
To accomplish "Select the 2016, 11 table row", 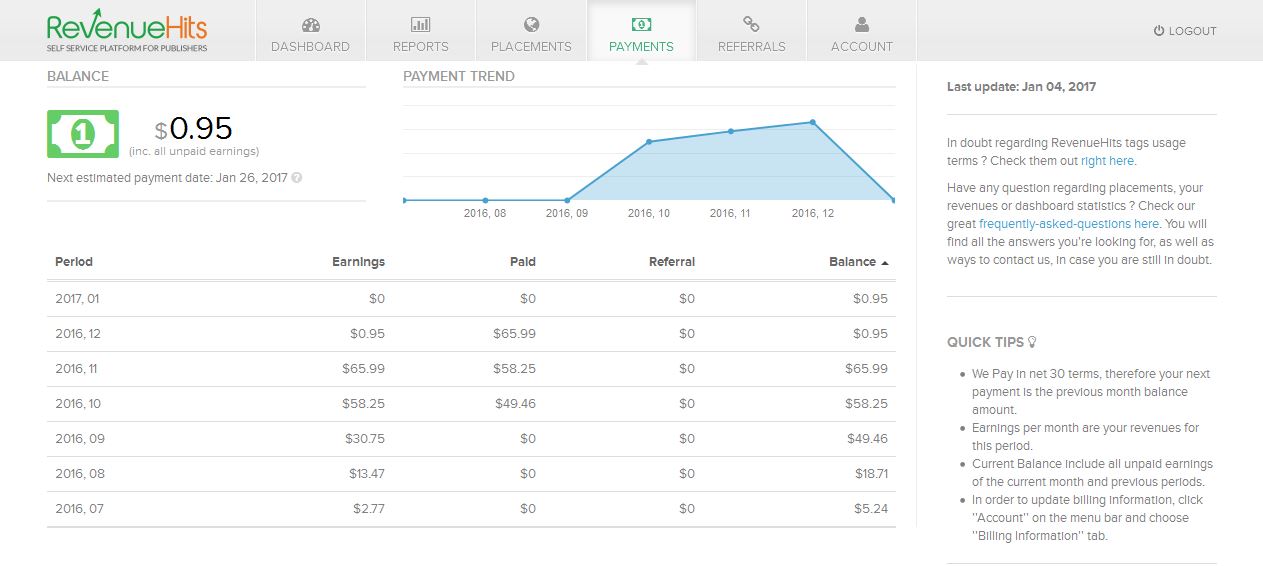I will (x=471, y=369).
